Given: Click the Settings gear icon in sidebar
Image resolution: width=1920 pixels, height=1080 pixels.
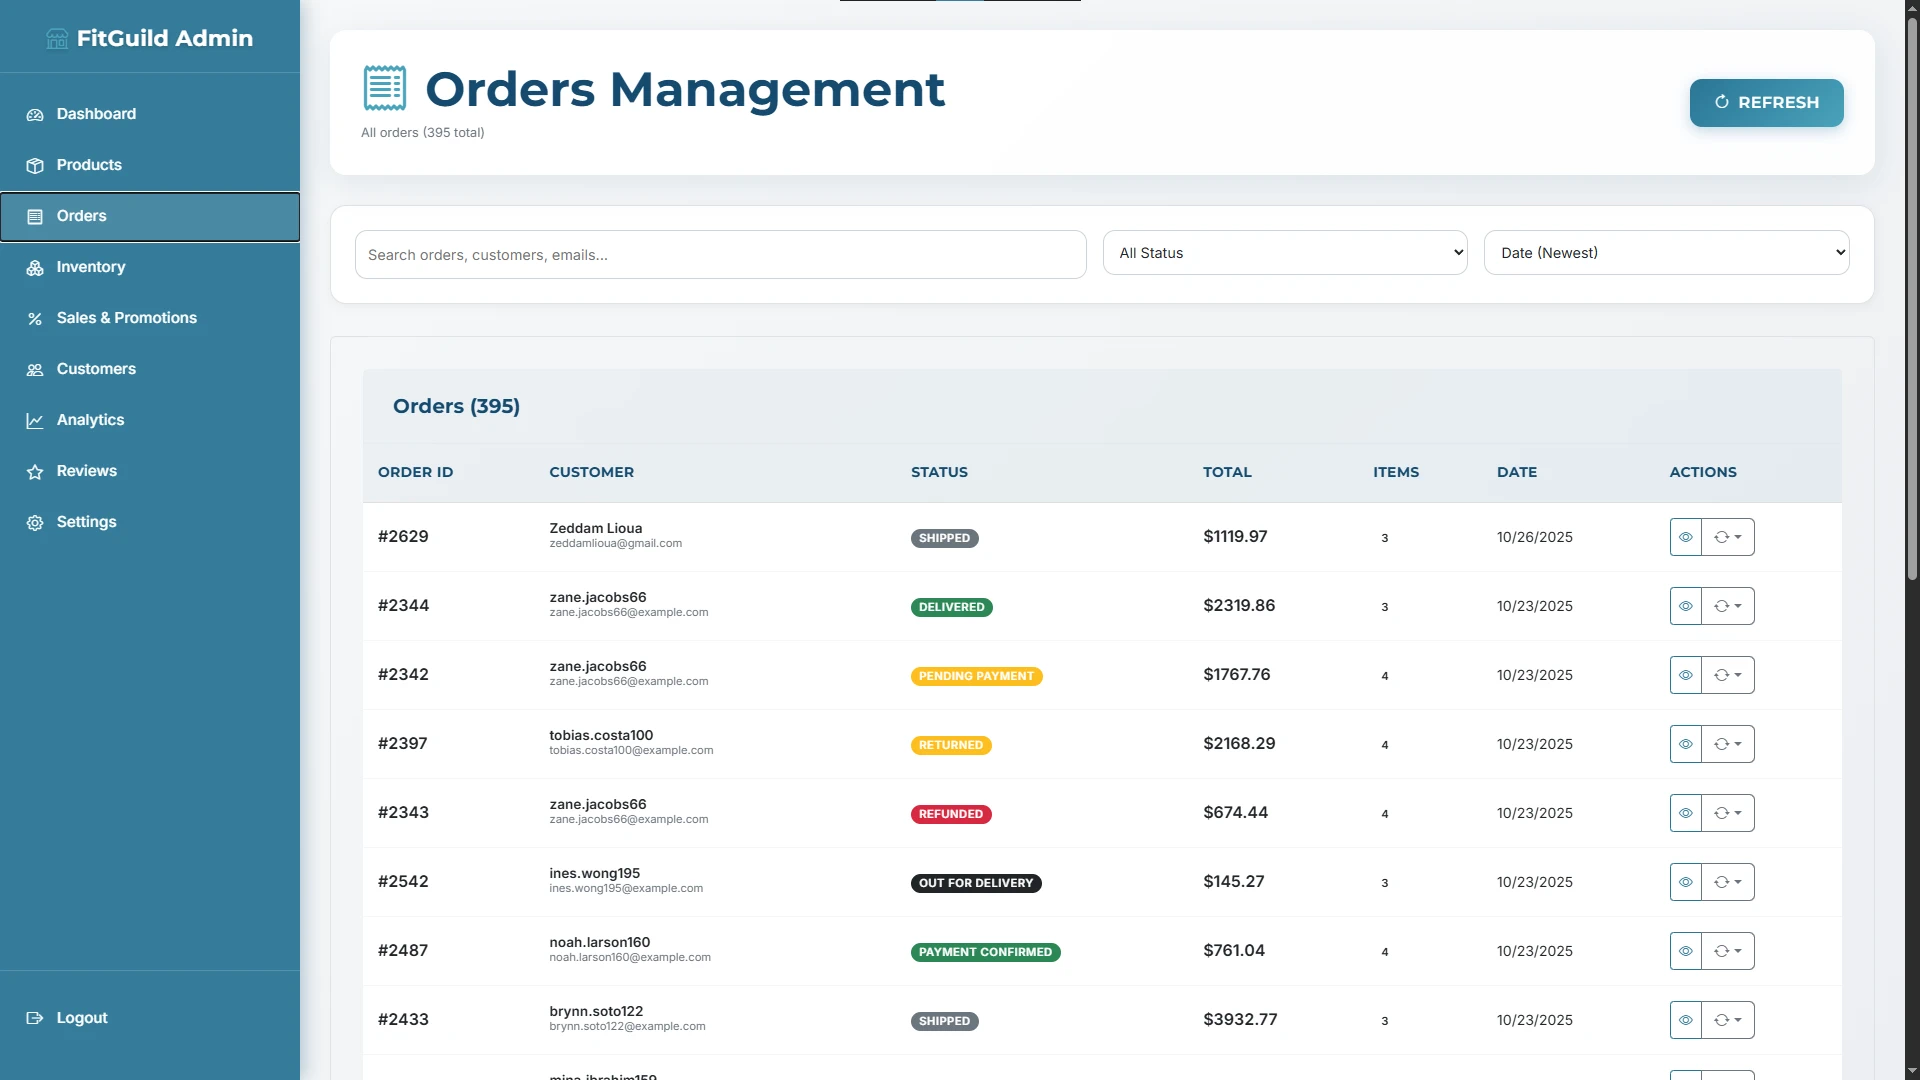Looking at the screenshot, I should point(35,523).
